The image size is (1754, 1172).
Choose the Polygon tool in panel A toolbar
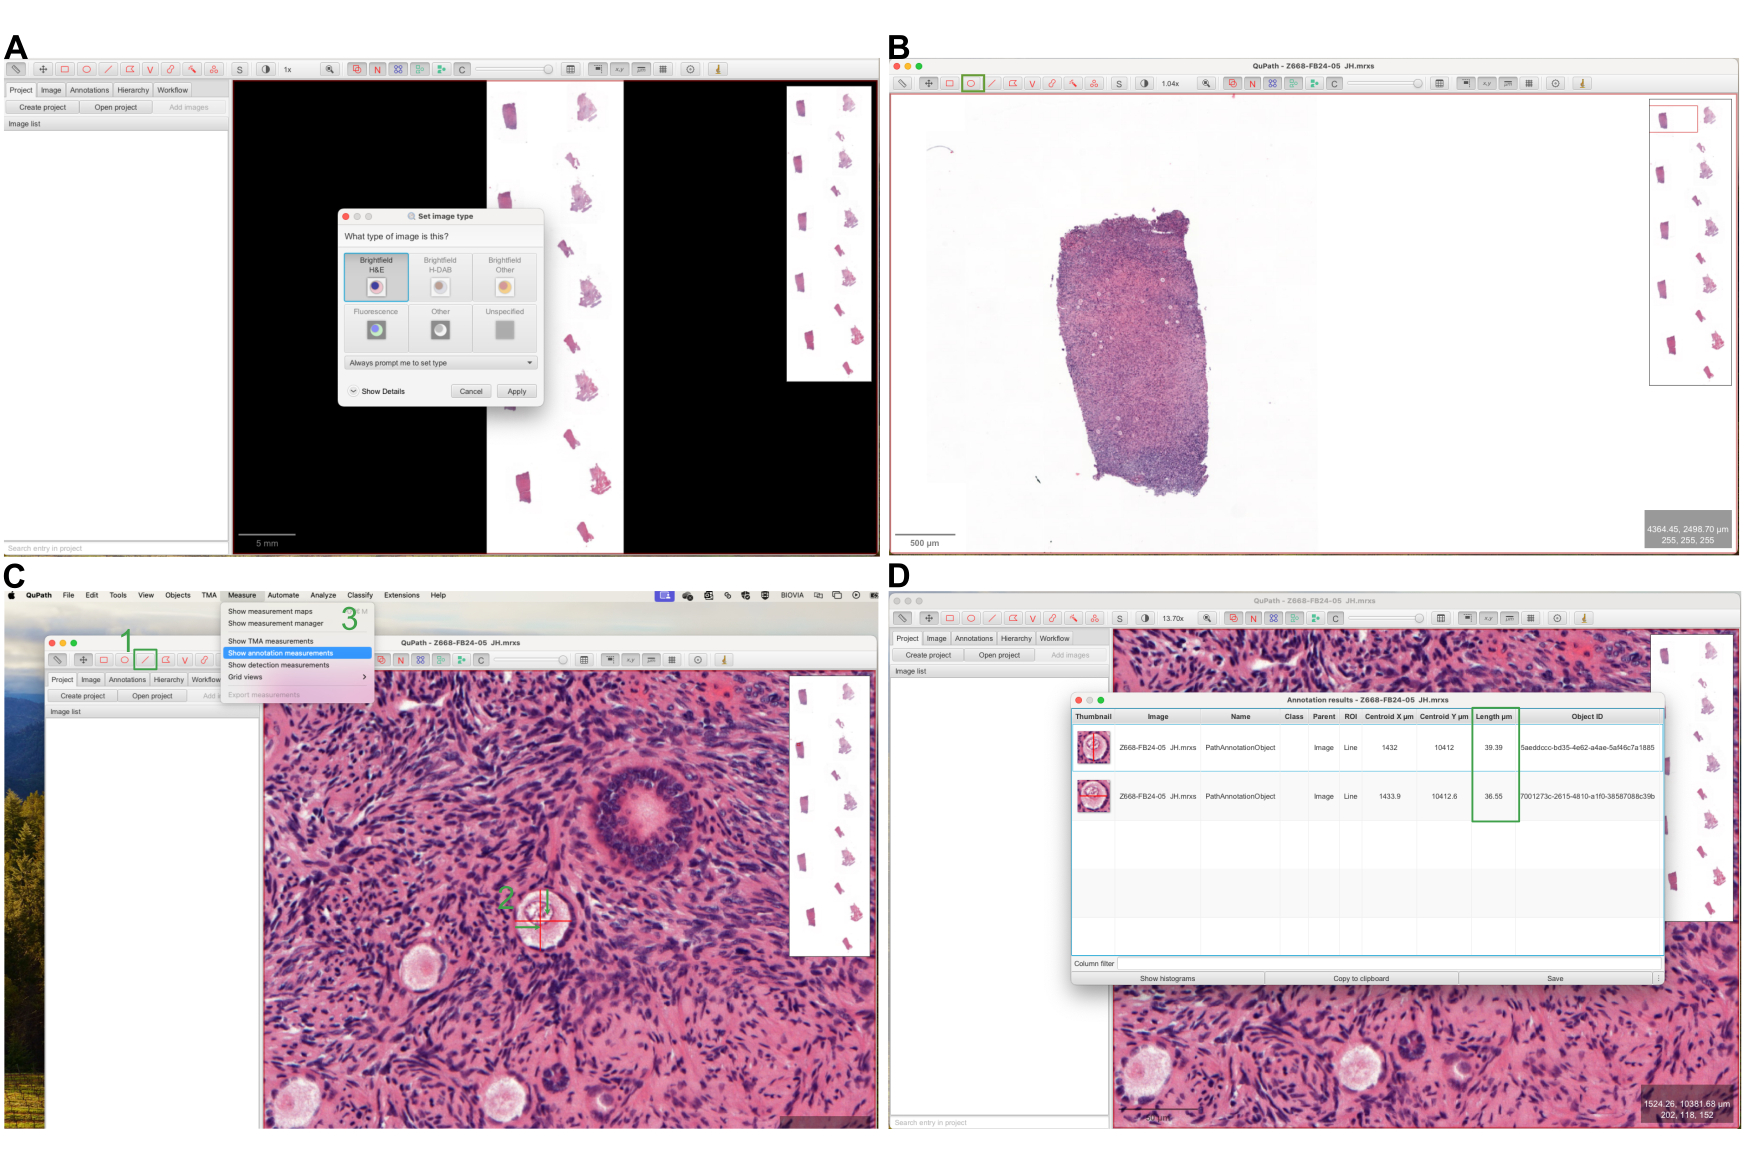pos(129,69)
